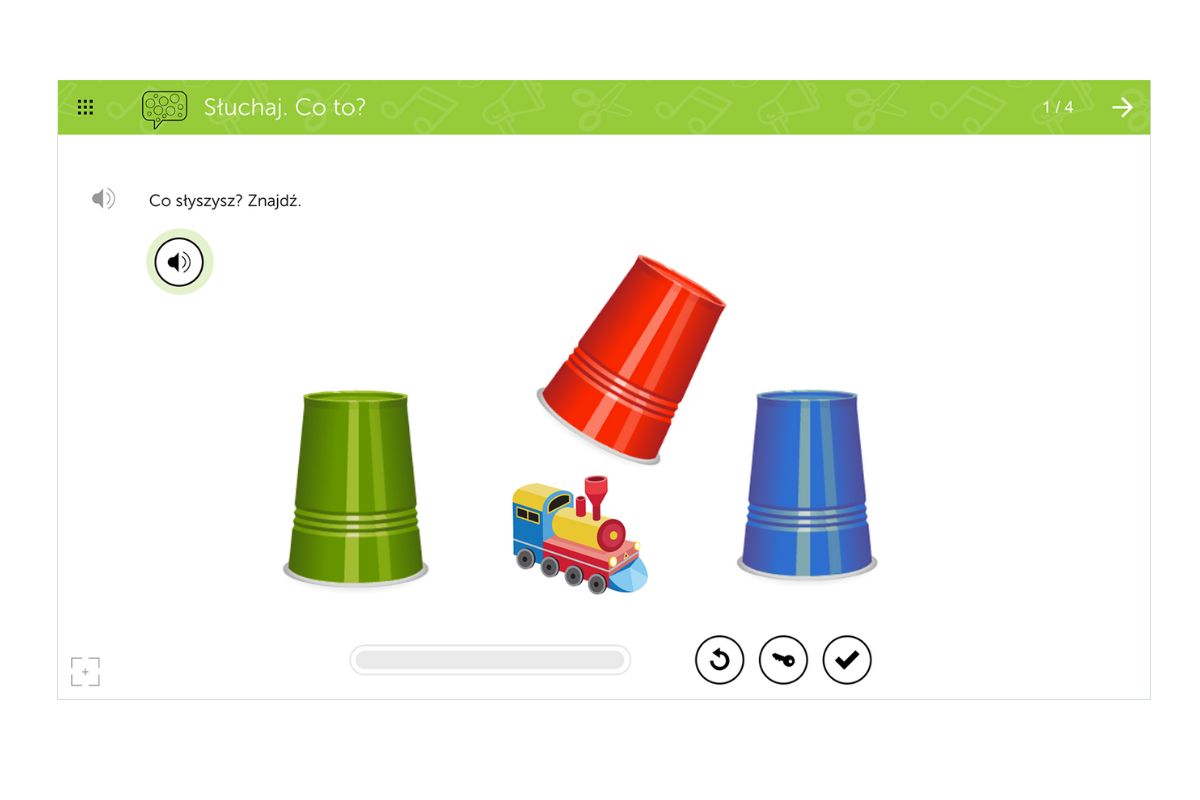Check answer using the checkmark button
The image size is (1200, 800).
click(x=847, y=660)
